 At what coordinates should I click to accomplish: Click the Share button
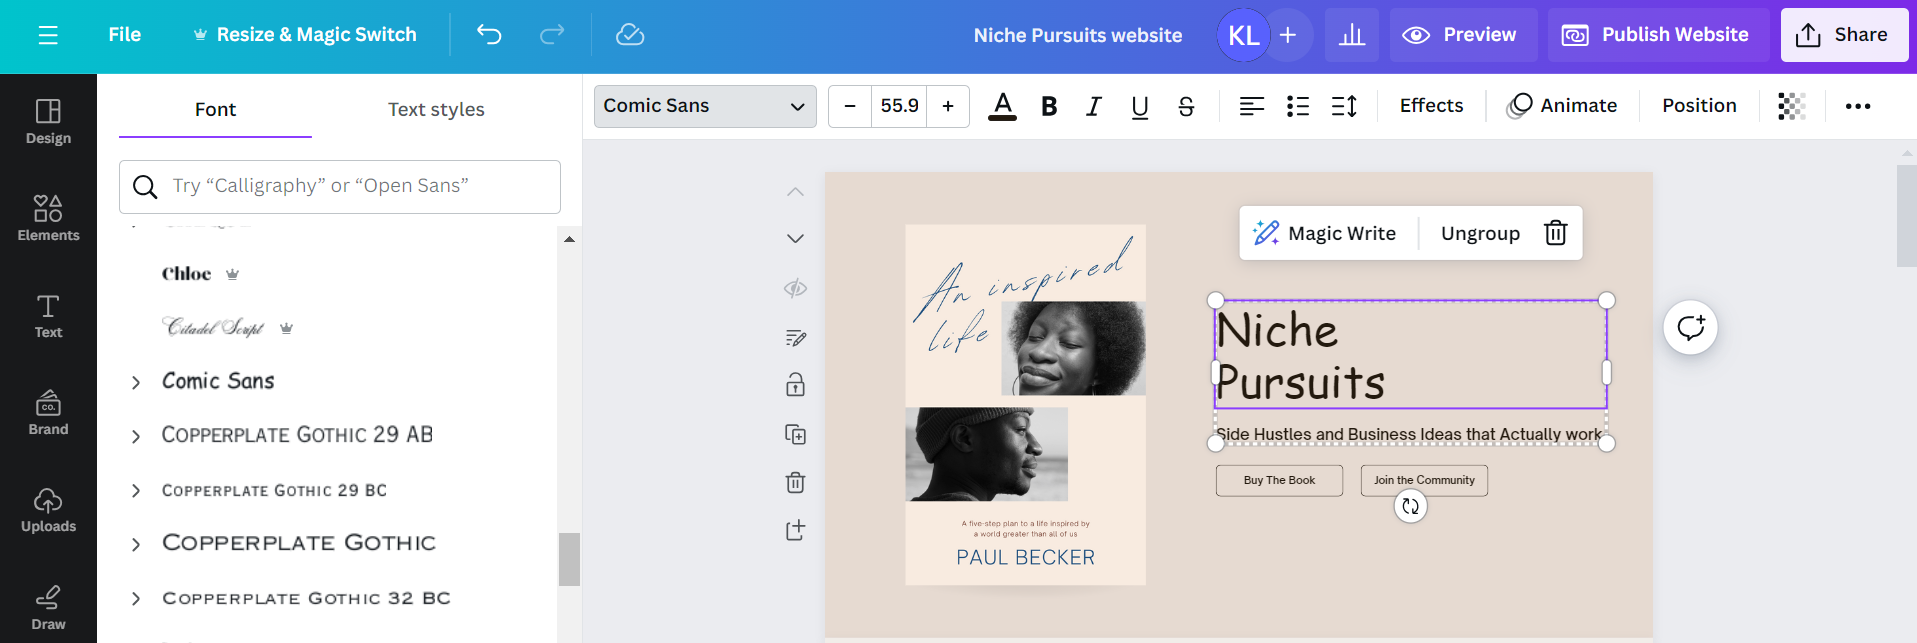tap(1844, 35)
